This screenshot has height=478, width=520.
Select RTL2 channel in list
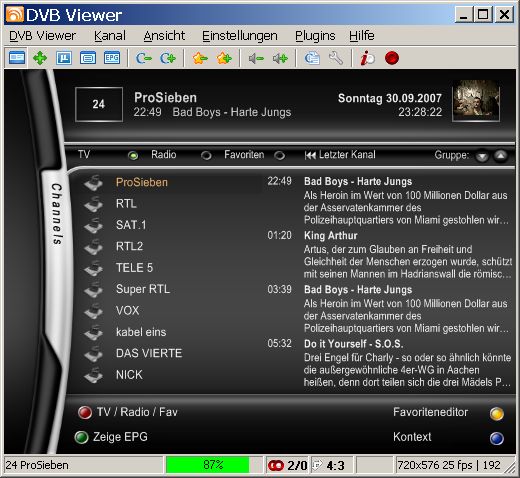[x=129, y=246]
